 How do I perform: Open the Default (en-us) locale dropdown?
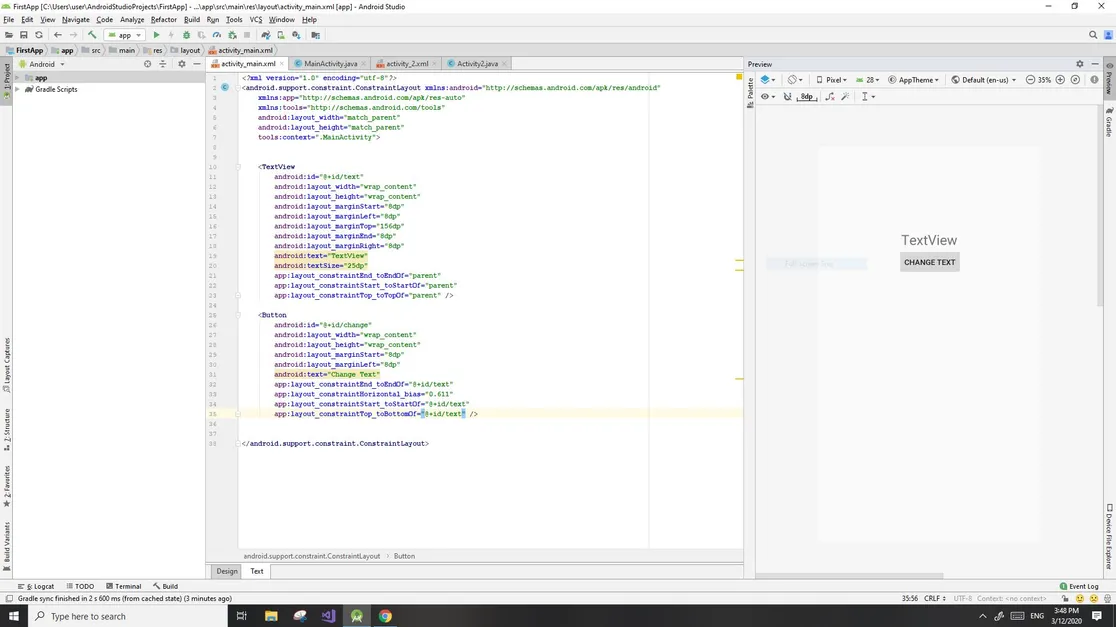pos(984,80)
